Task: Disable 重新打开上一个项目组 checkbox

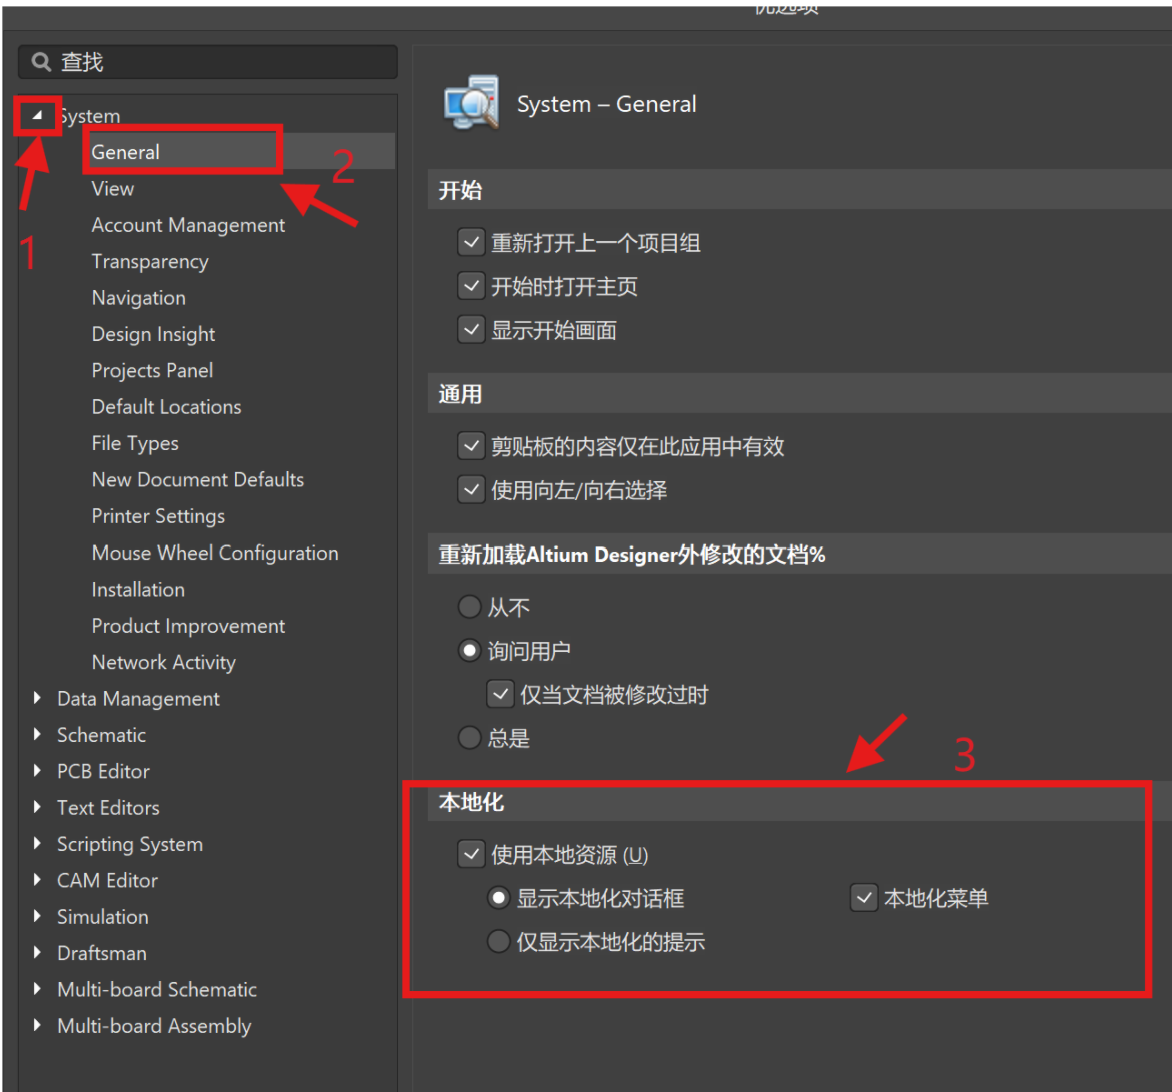Action: point(471,241)
